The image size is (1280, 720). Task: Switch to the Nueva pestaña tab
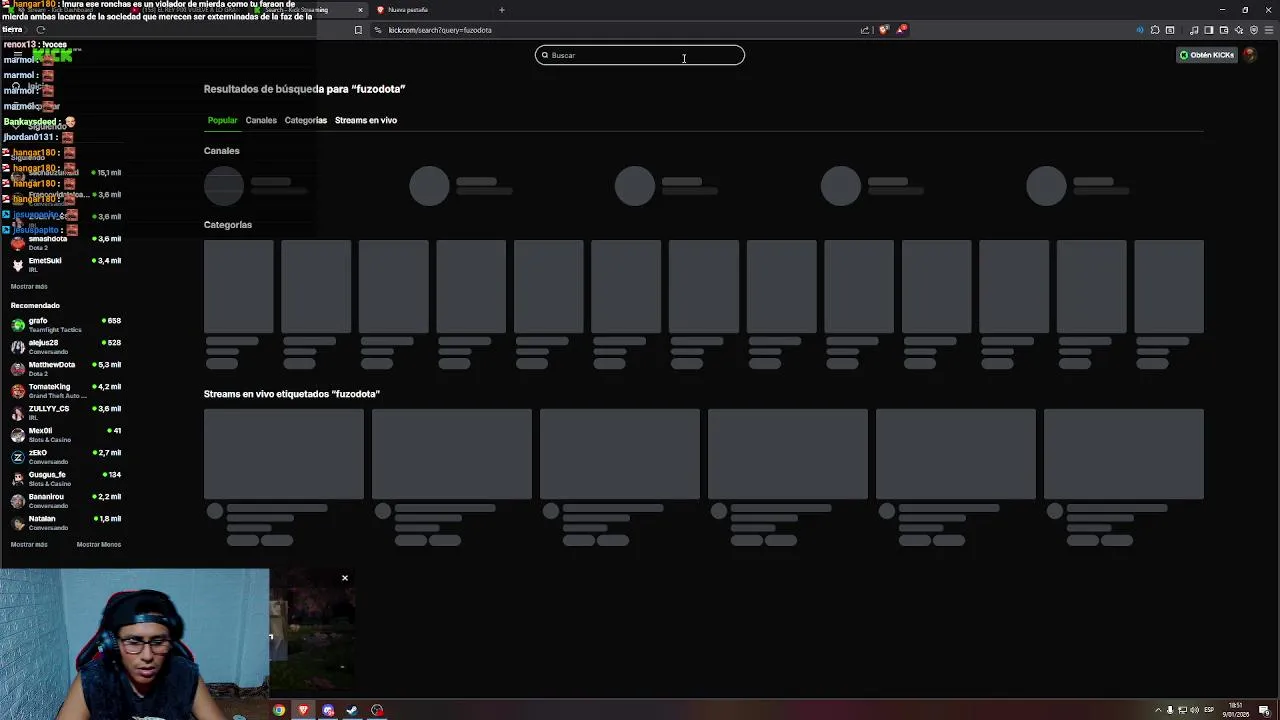click(x=430, y=10)
